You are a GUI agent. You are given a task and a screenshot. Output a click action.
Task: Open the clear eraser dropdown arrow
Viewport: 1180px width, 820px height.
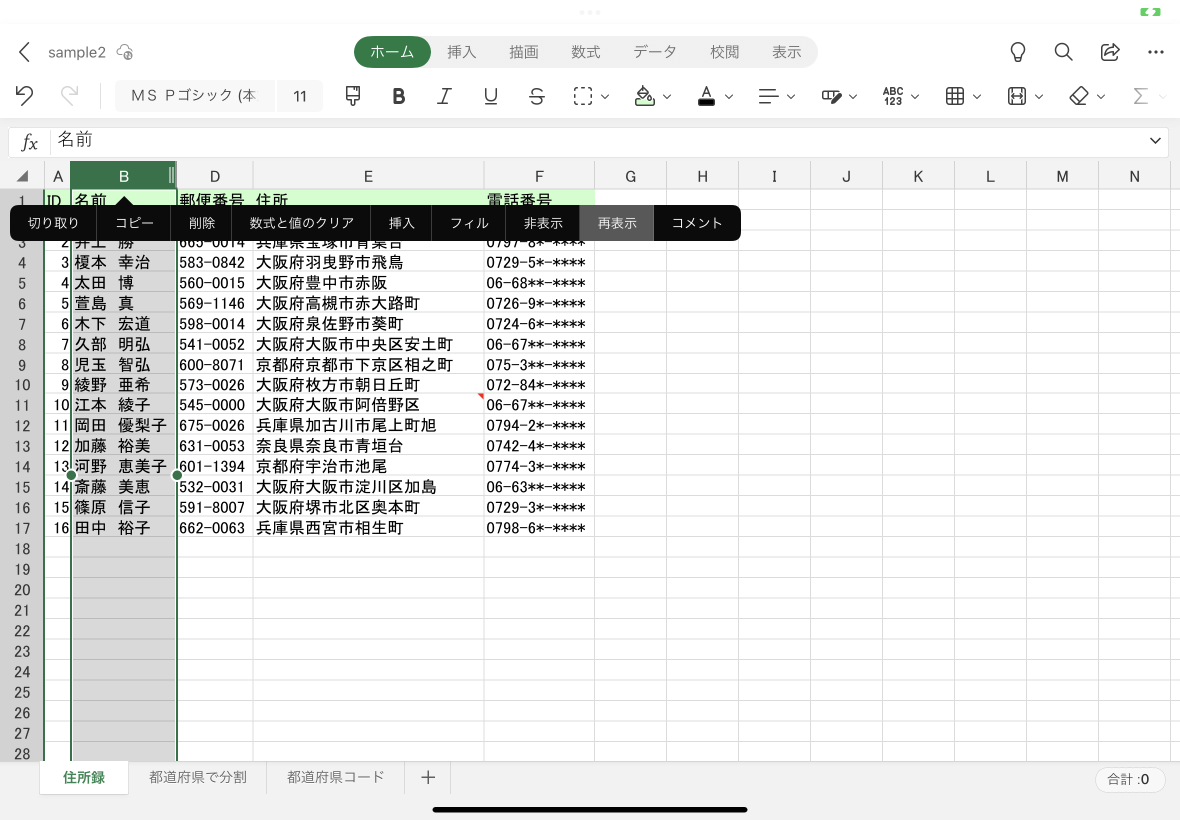(x=1101, y=96)
